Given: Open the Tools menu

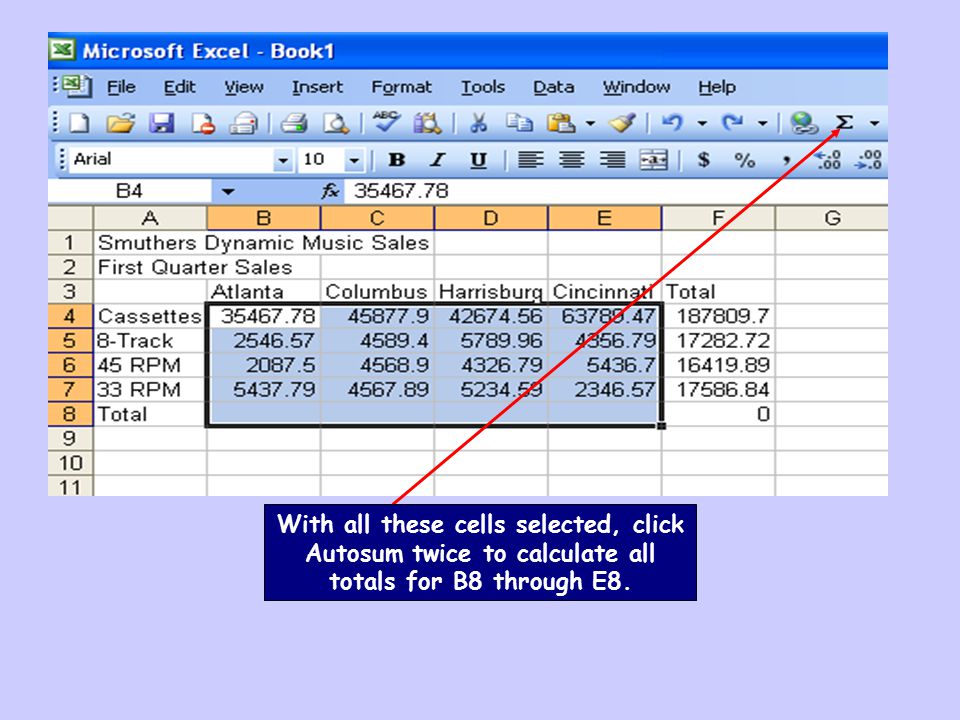Looking at the screenshot, I should click(x=483, y=87).
